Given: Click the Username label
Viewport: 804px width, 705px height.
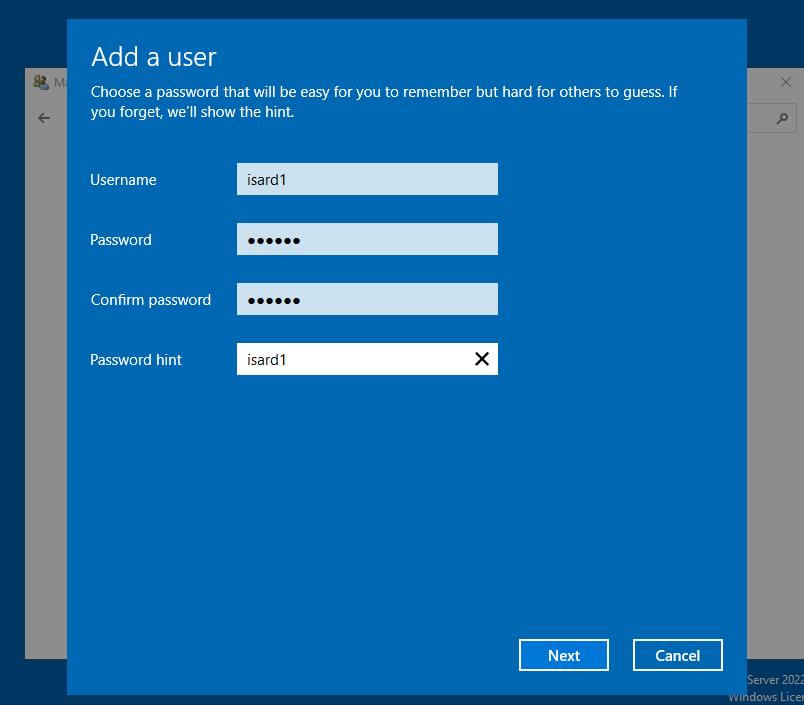Looking at the screenshot, I should [x=123, y=180].
